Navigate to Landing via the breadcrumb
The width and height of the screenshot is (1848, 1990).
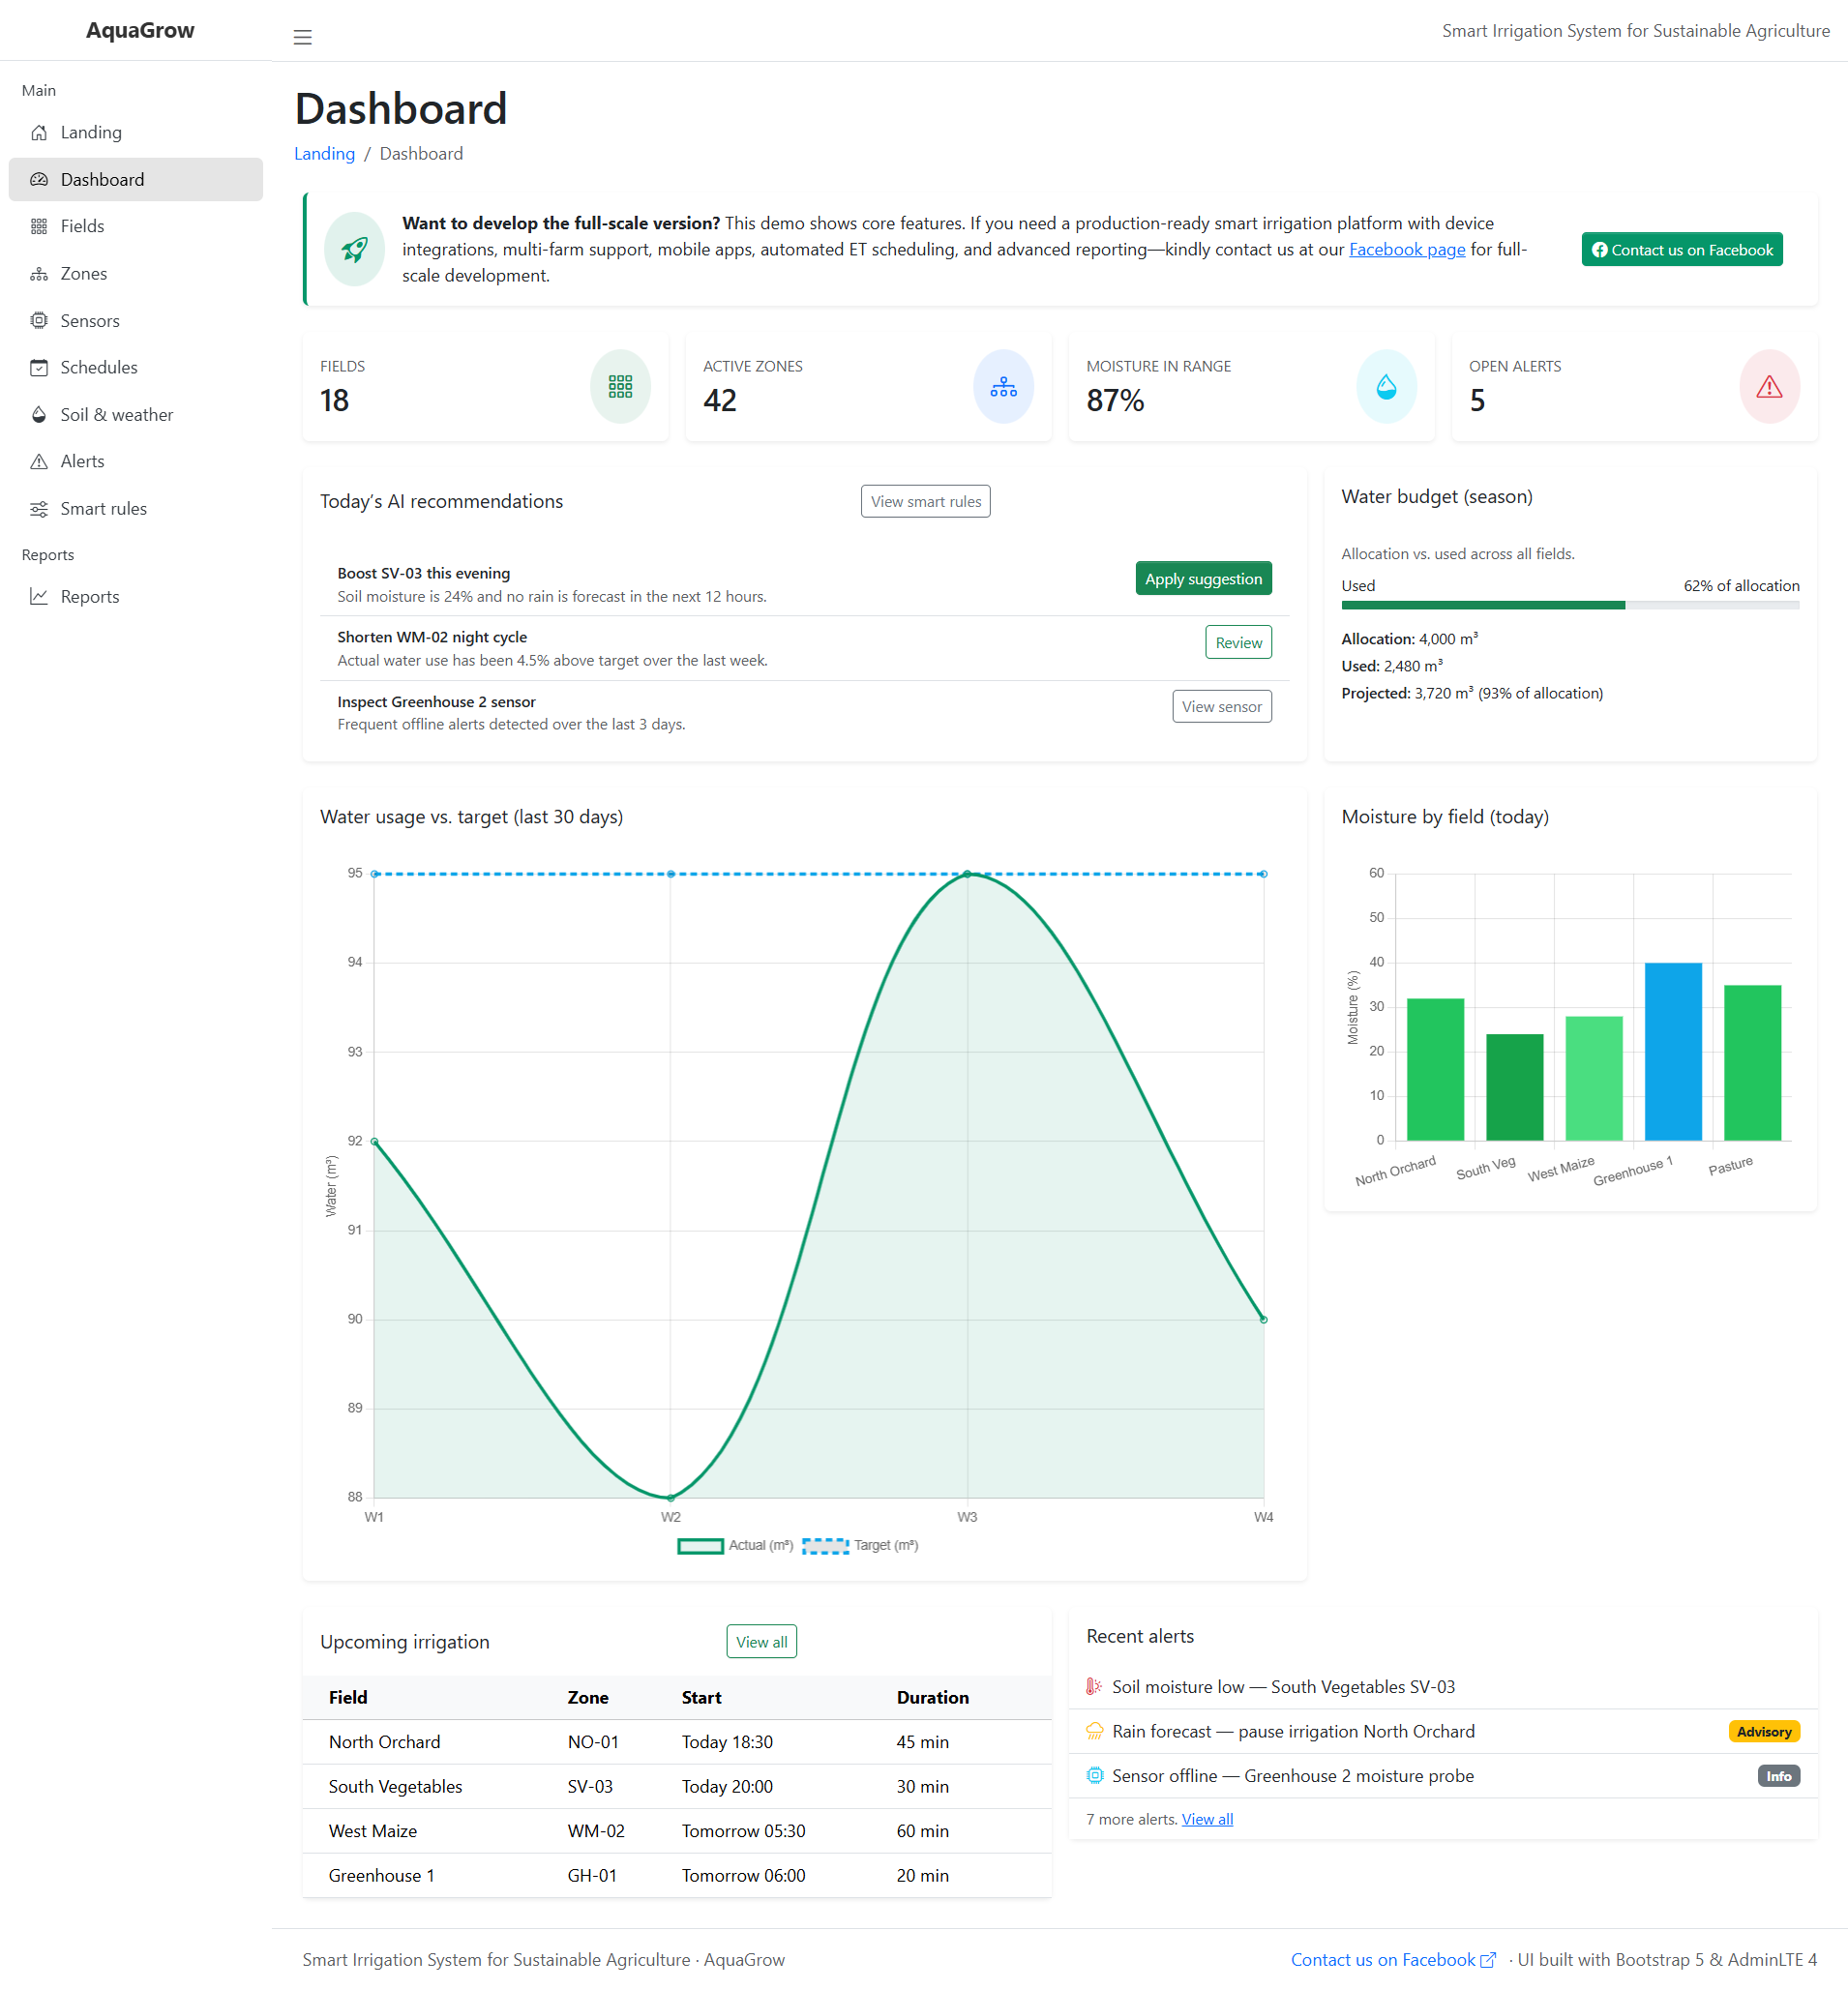(324, 153)
